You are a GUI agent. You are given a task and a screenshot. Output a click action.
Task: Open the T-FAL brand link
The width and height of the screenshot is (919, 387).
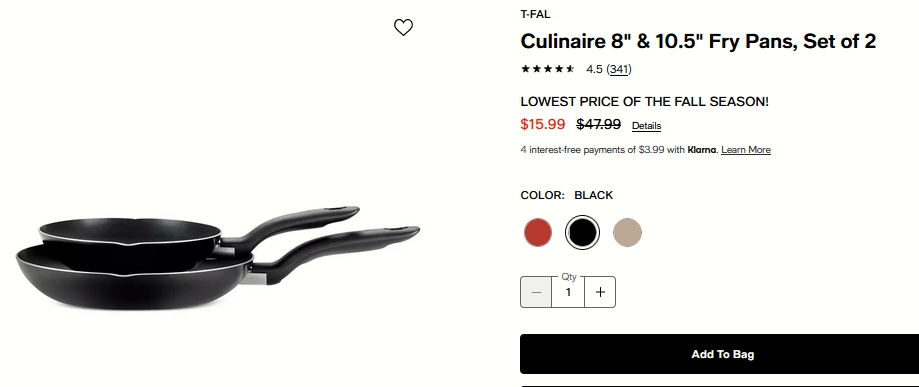(535, 15)
